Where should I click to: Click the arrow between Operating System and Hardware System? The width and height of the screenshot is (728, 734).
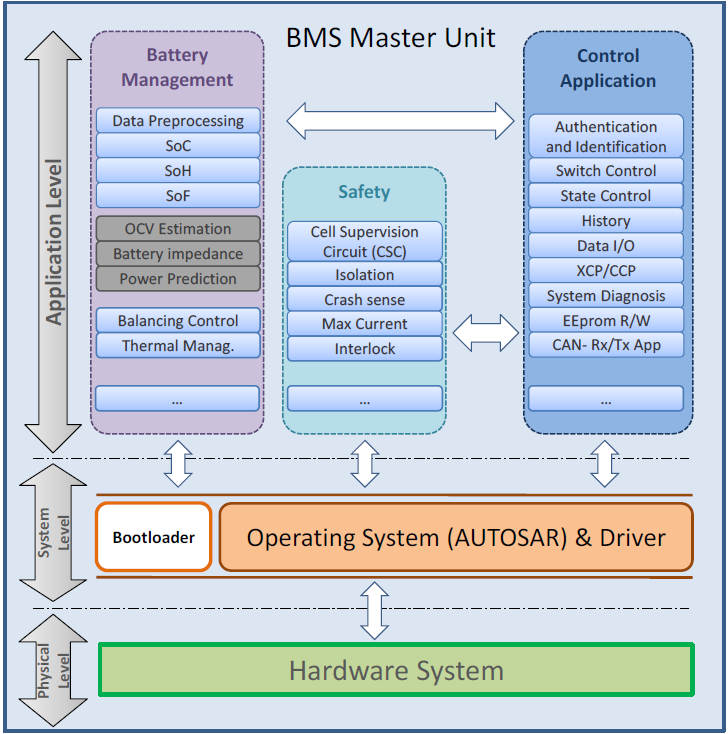(x=374, y=610)
